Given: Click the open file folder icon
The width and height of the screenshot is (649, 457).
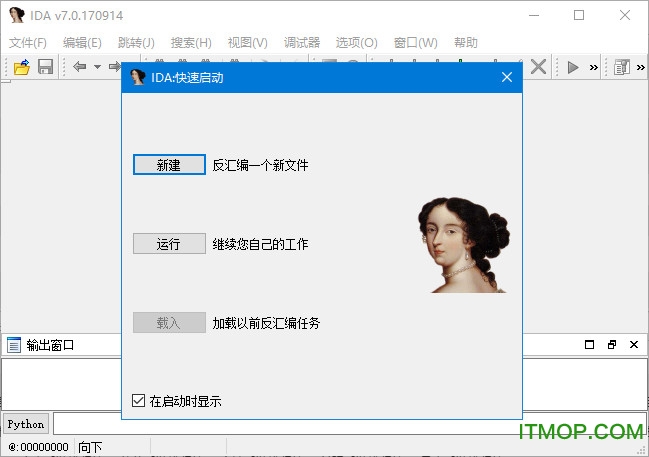Looking at the screenshot, I should (22, 67).
